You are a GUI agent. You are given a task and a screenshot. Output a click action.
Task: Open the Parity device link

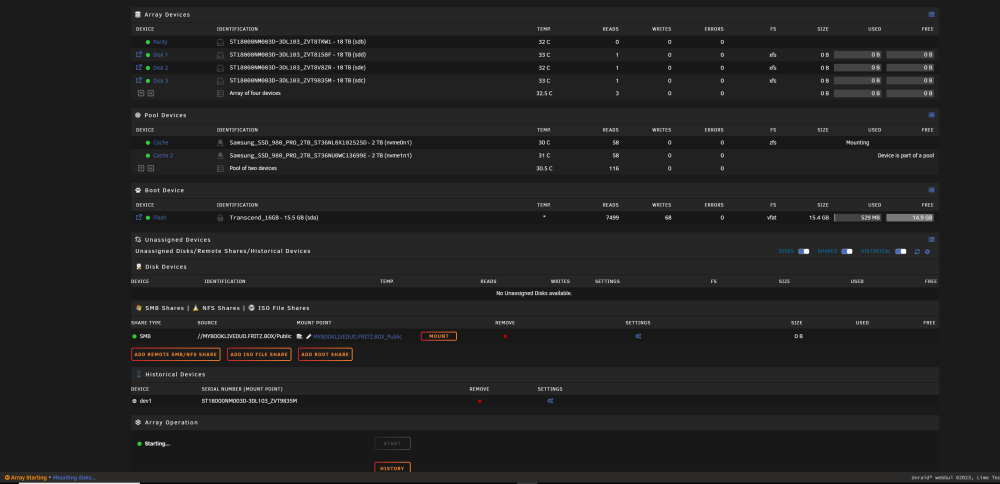tap(160, 42)
